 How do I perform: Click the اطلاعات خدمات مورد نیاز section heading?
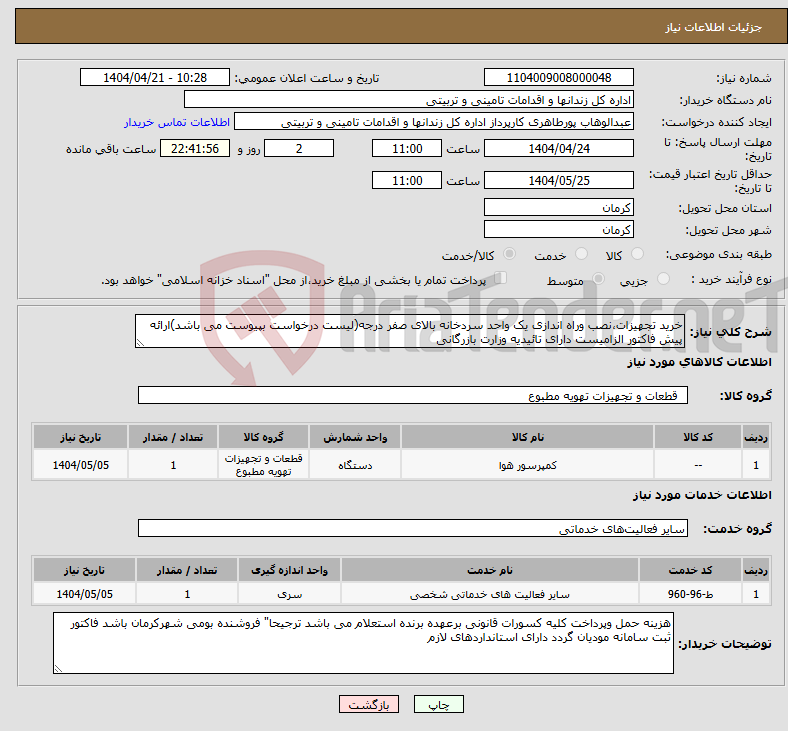click(x=702, y=495)
